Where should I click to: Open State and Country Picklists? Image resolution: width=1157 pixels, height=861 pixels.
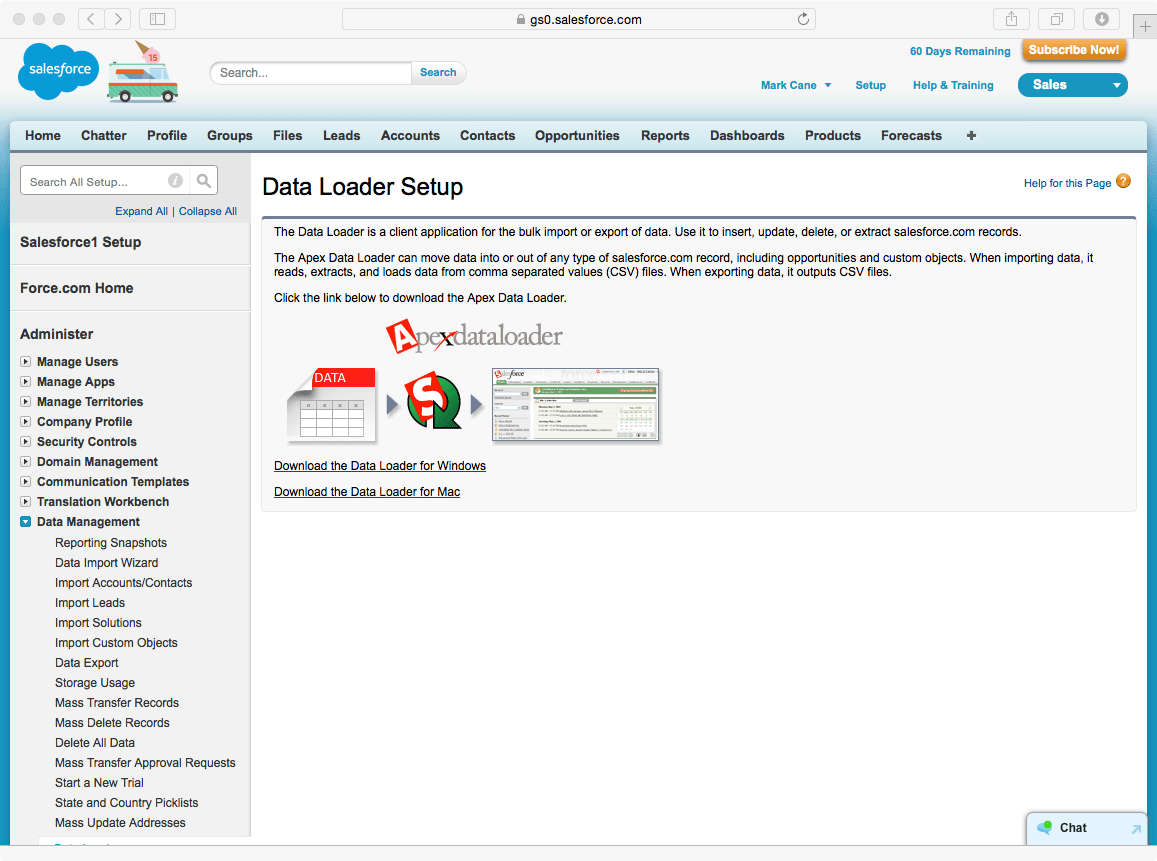[x=126, y=803]
